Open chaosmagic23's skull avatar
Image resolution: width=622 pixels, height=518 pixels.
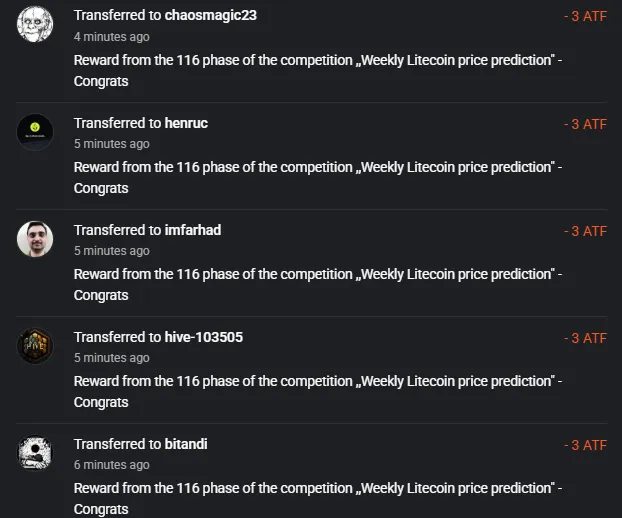click(35, 24)
